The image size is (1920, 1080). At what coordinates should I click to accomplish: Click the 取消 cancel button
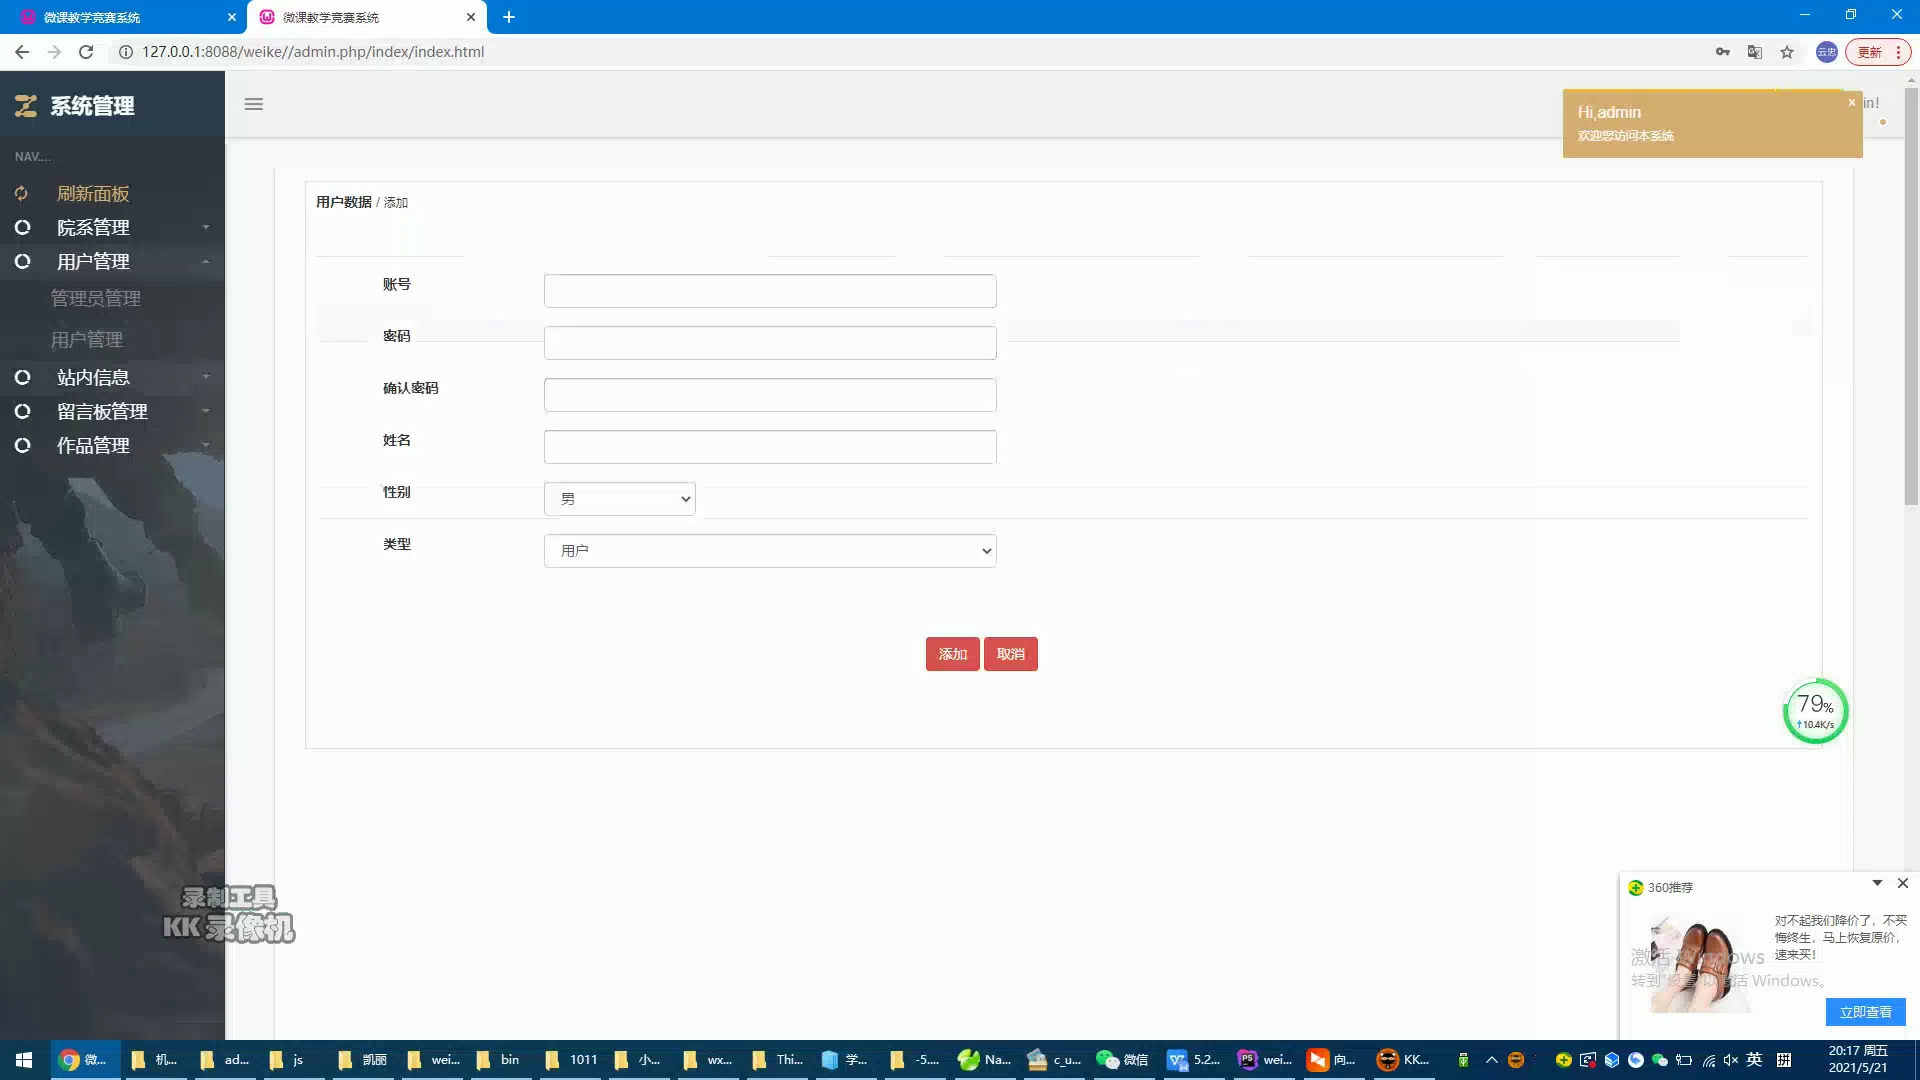[1010, 654]
